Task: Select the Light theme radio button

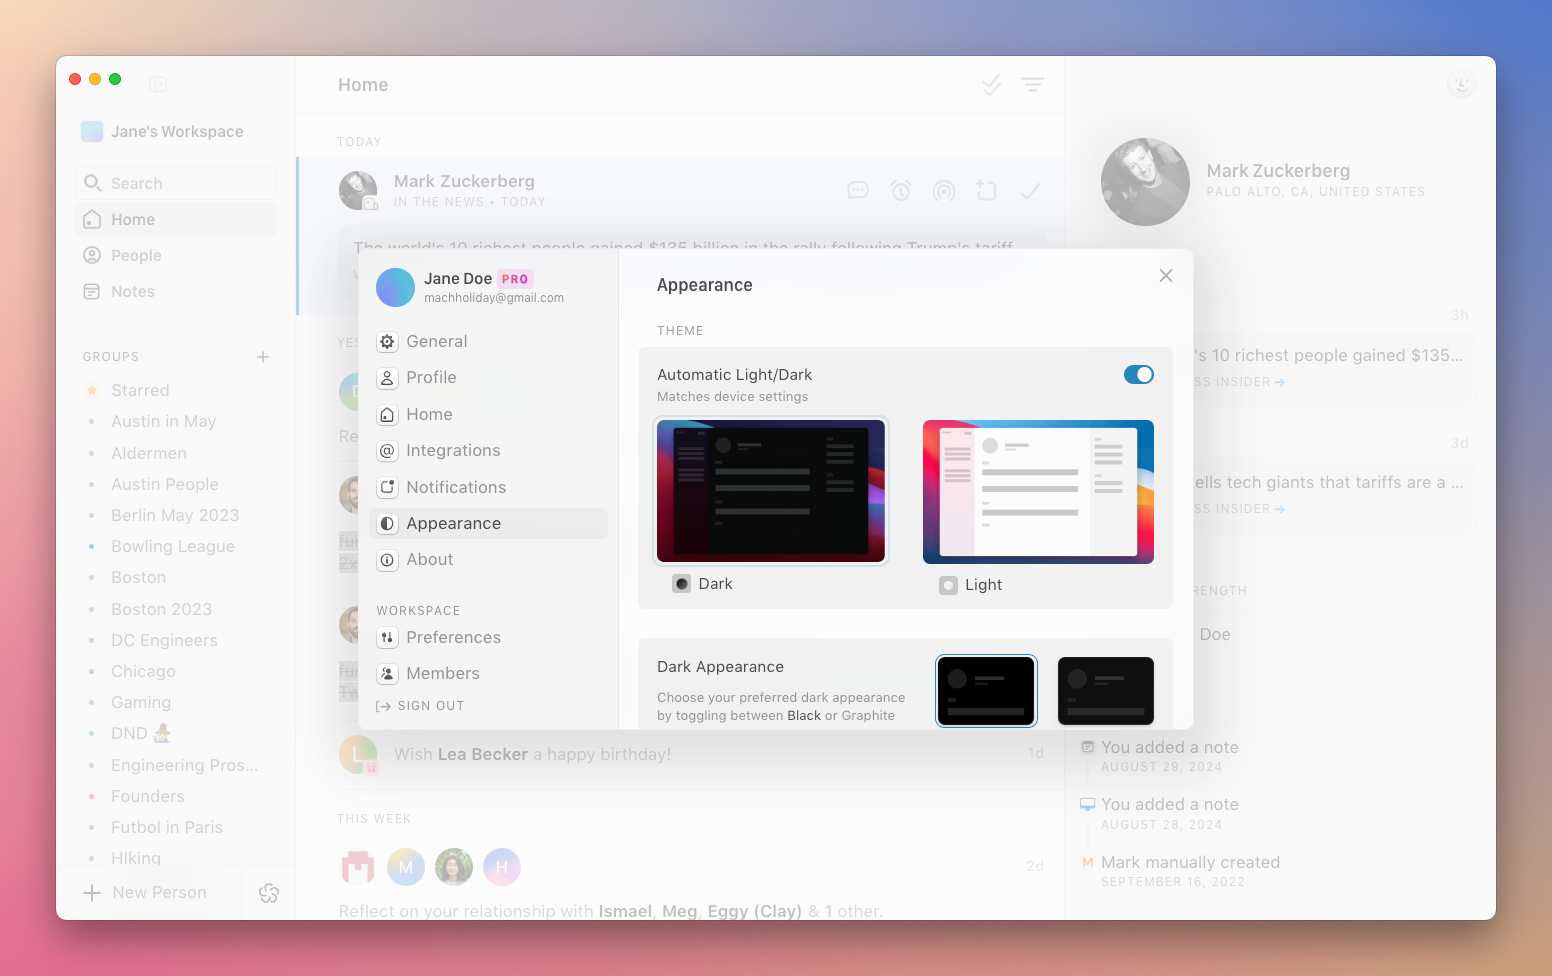Action: pos(948,585)
